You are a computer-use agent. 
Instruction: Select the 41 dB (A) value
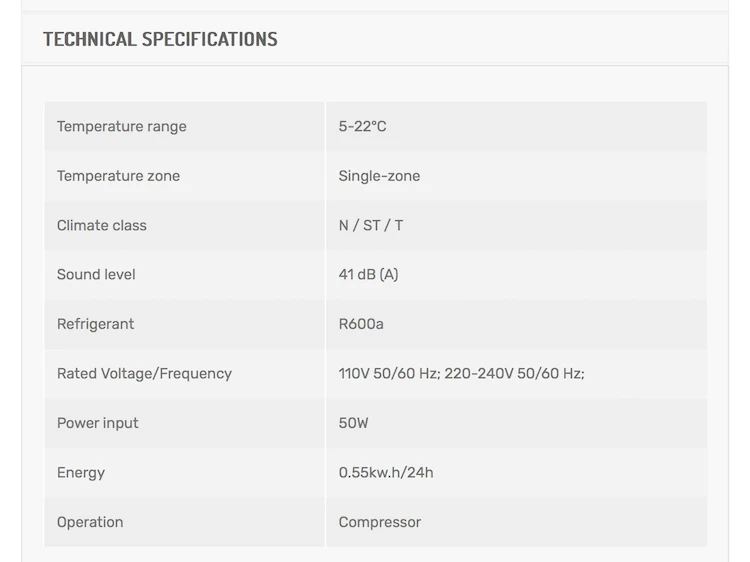(368, 275)
